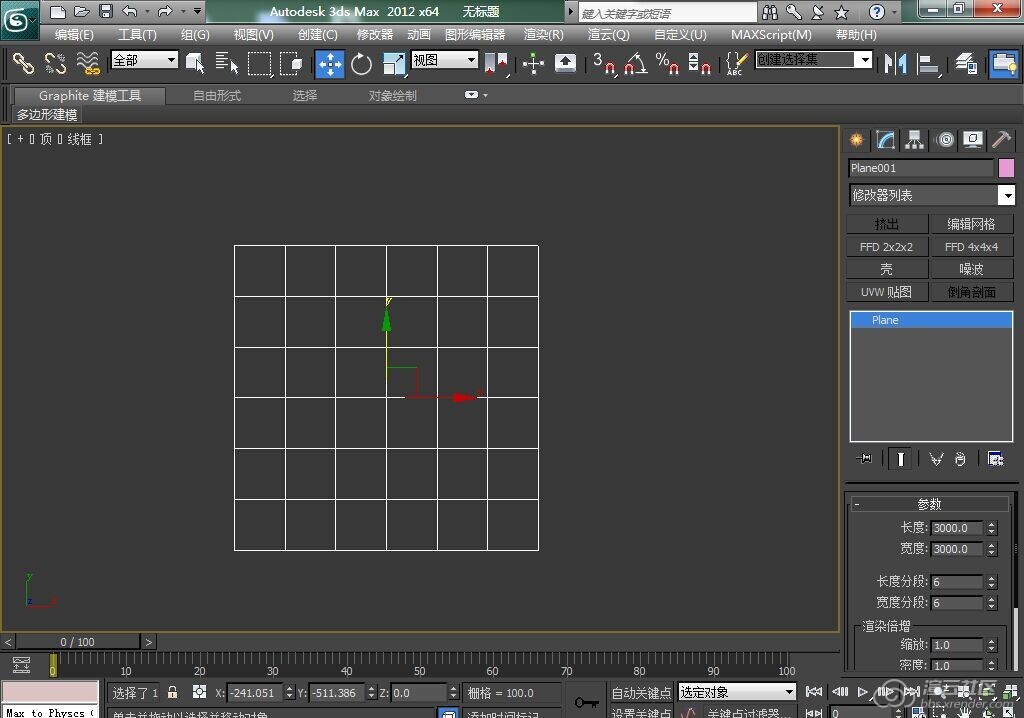Screen dimensions: 1024x718
Task: Toggle the Graphite Modeling ribbon display
Action: pyautogui.click(x=1003, y=63)
